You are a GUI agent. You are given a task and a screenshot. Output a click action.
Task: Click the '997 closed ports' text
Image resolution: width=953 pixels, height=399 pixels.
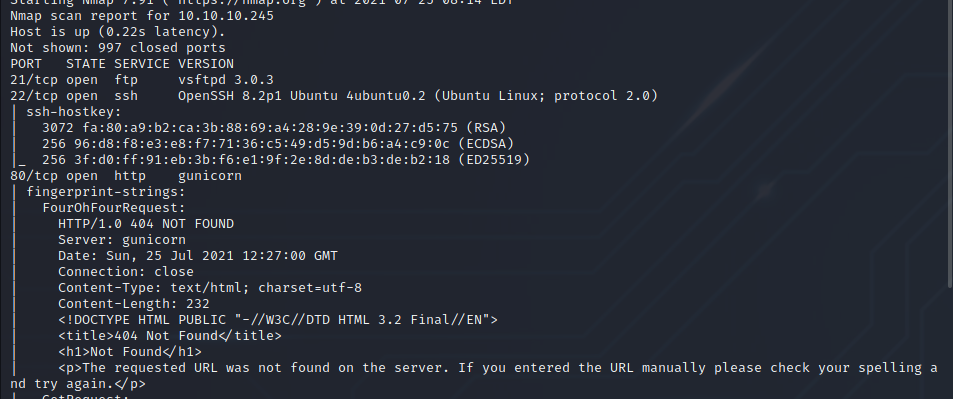pyautogui.click(x=162, y=47)
